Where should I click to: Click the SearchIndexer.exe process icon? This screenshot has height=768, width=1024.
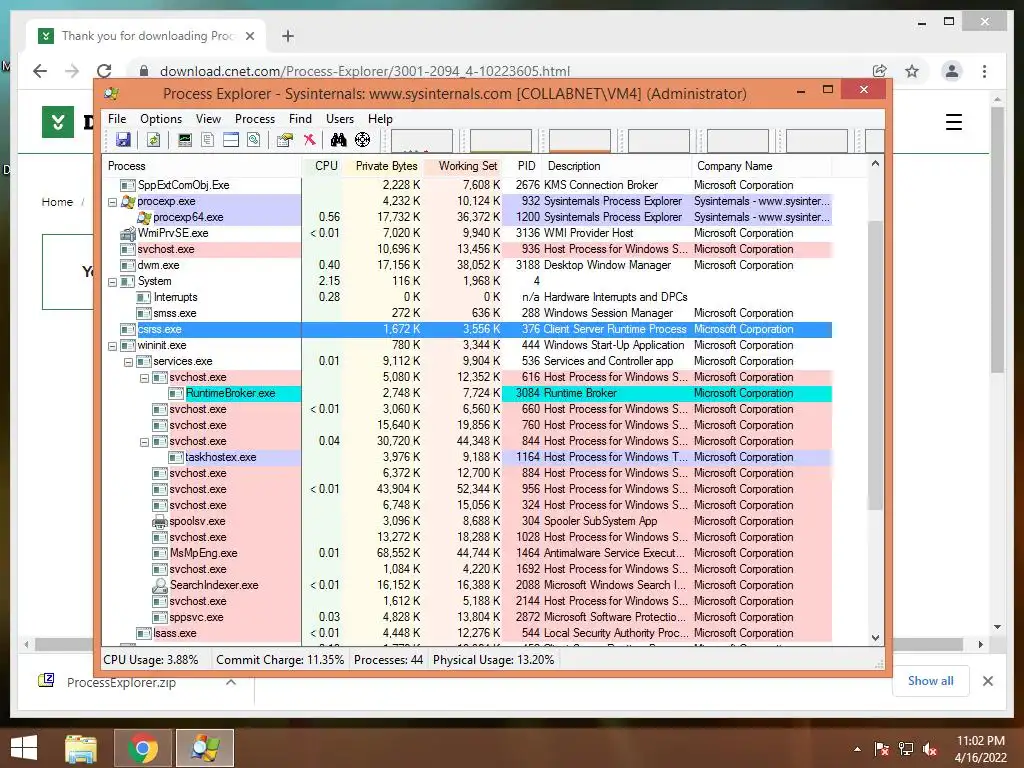tap(160, 585)
